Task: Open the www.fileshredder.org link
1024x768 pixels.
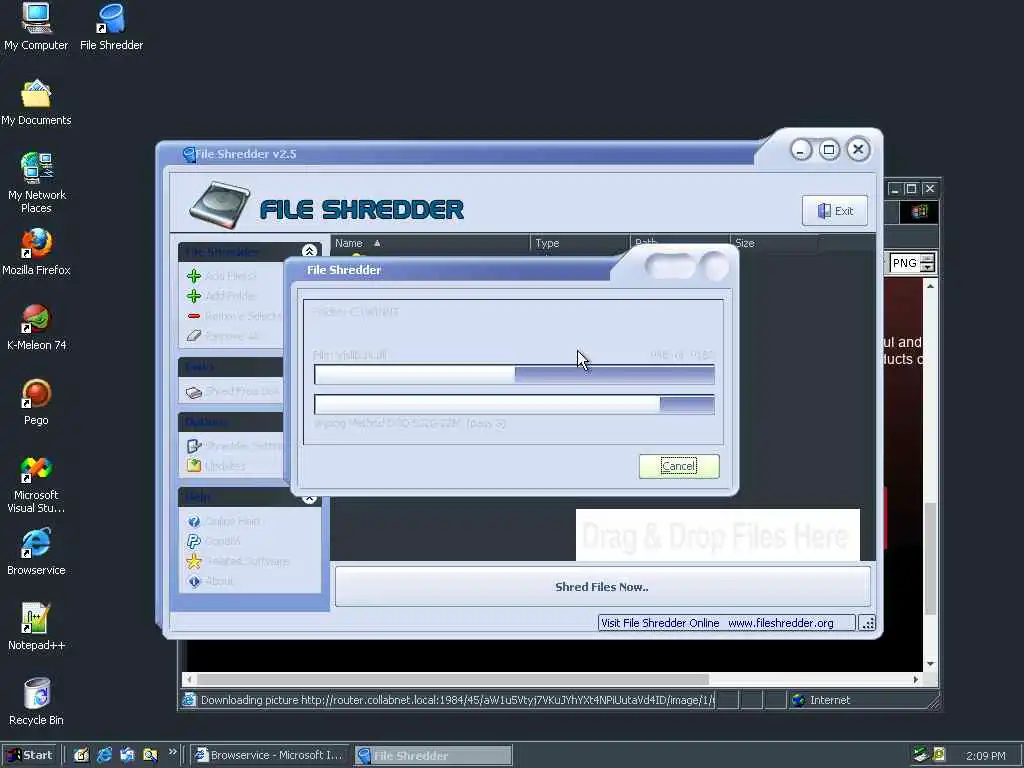Action: click(780, 623)
